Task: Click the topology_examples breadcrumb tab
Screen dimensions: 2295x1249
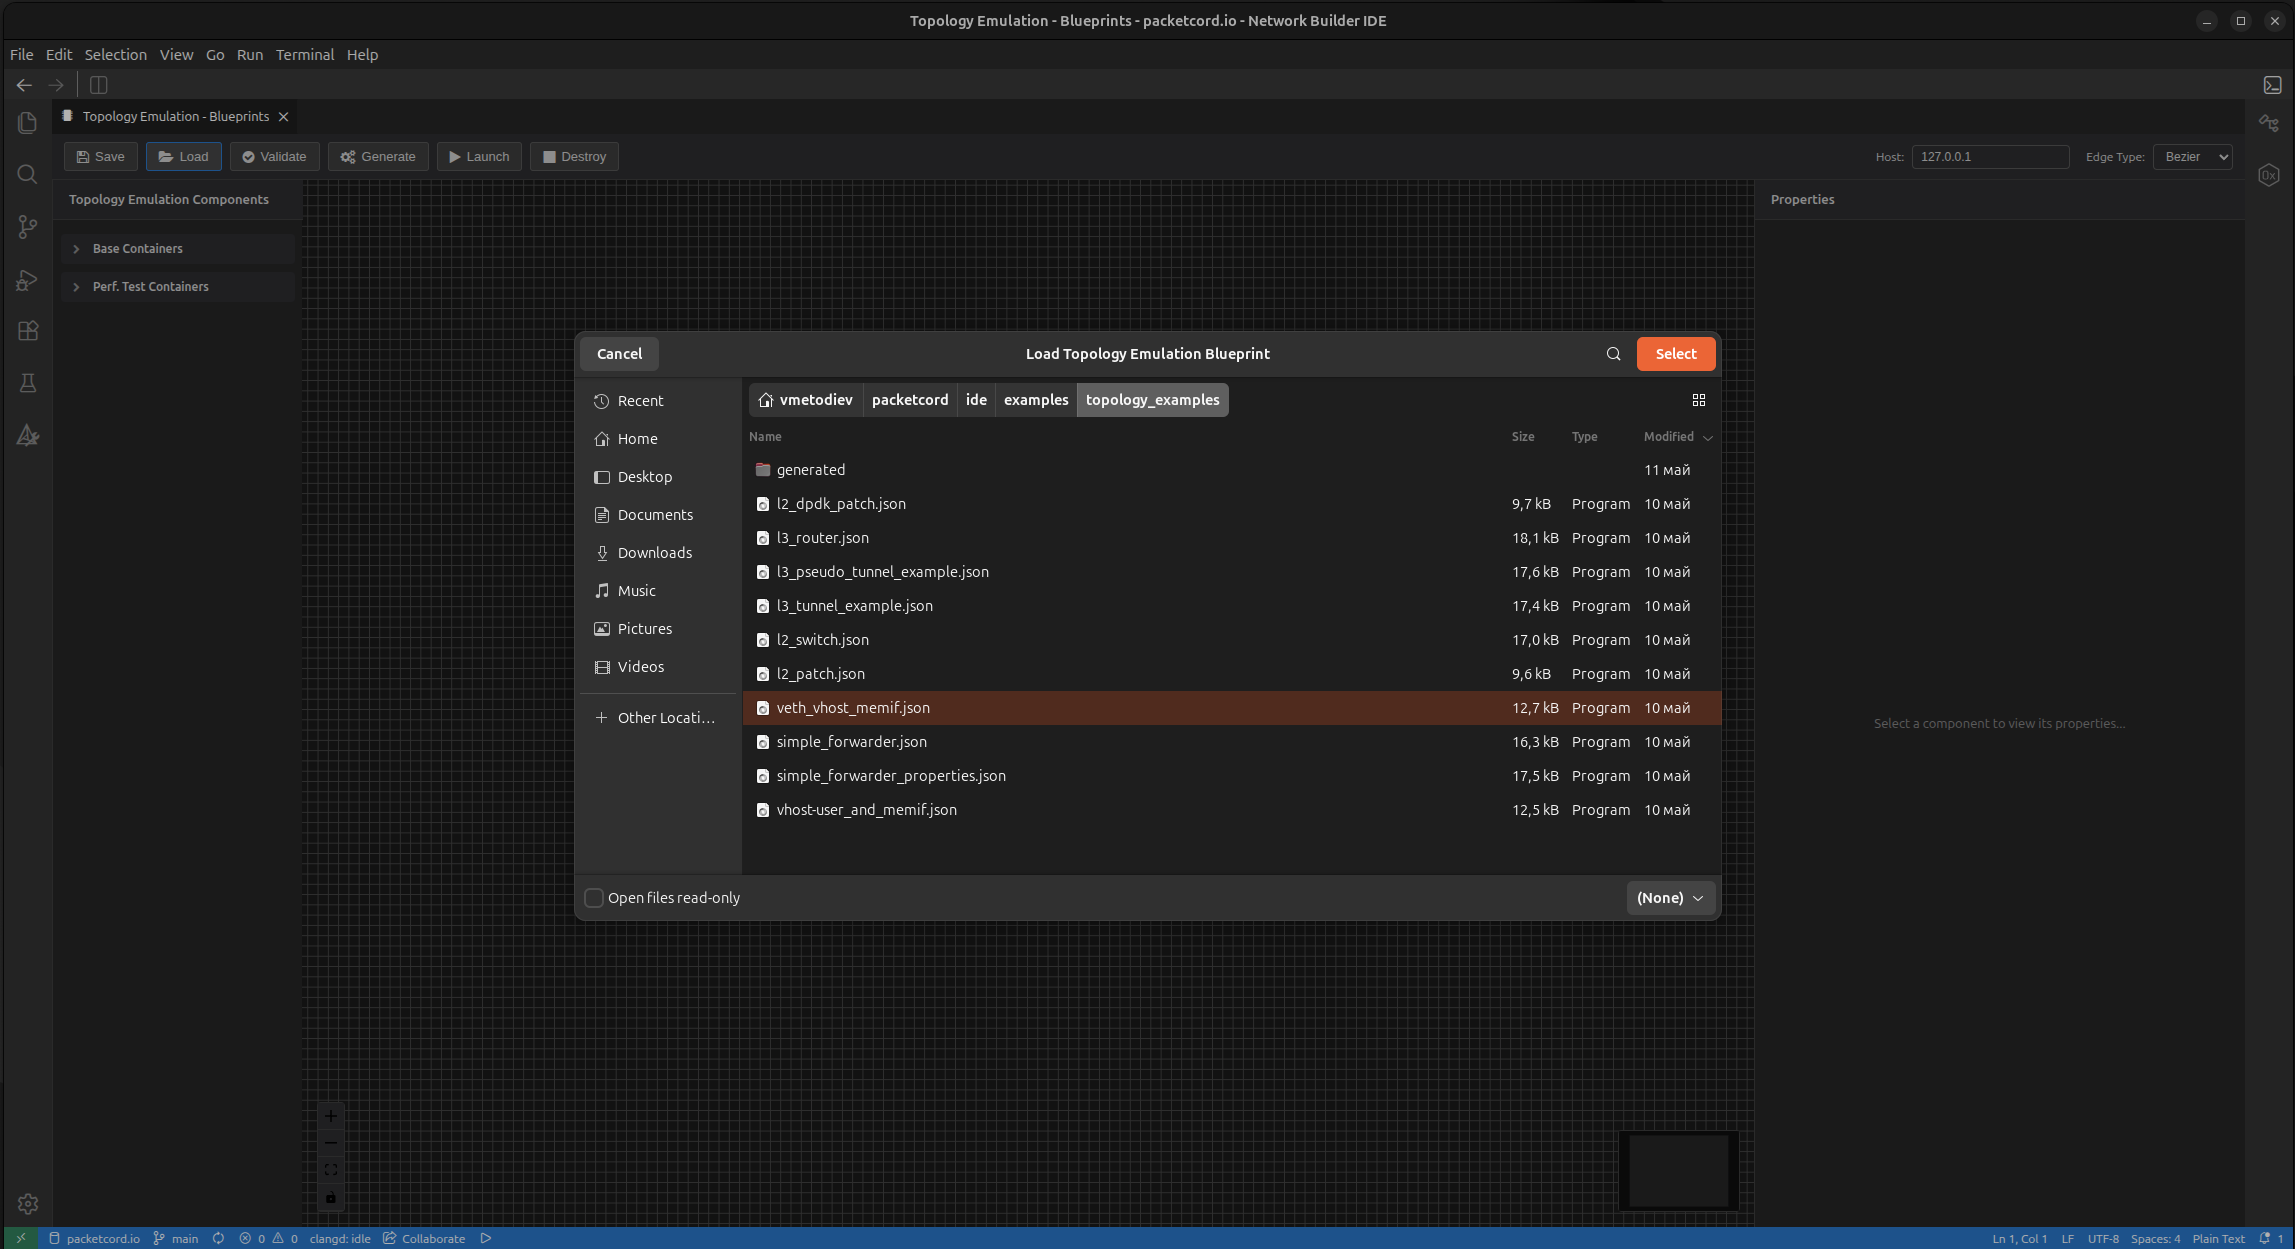Action: [1152, 400]
